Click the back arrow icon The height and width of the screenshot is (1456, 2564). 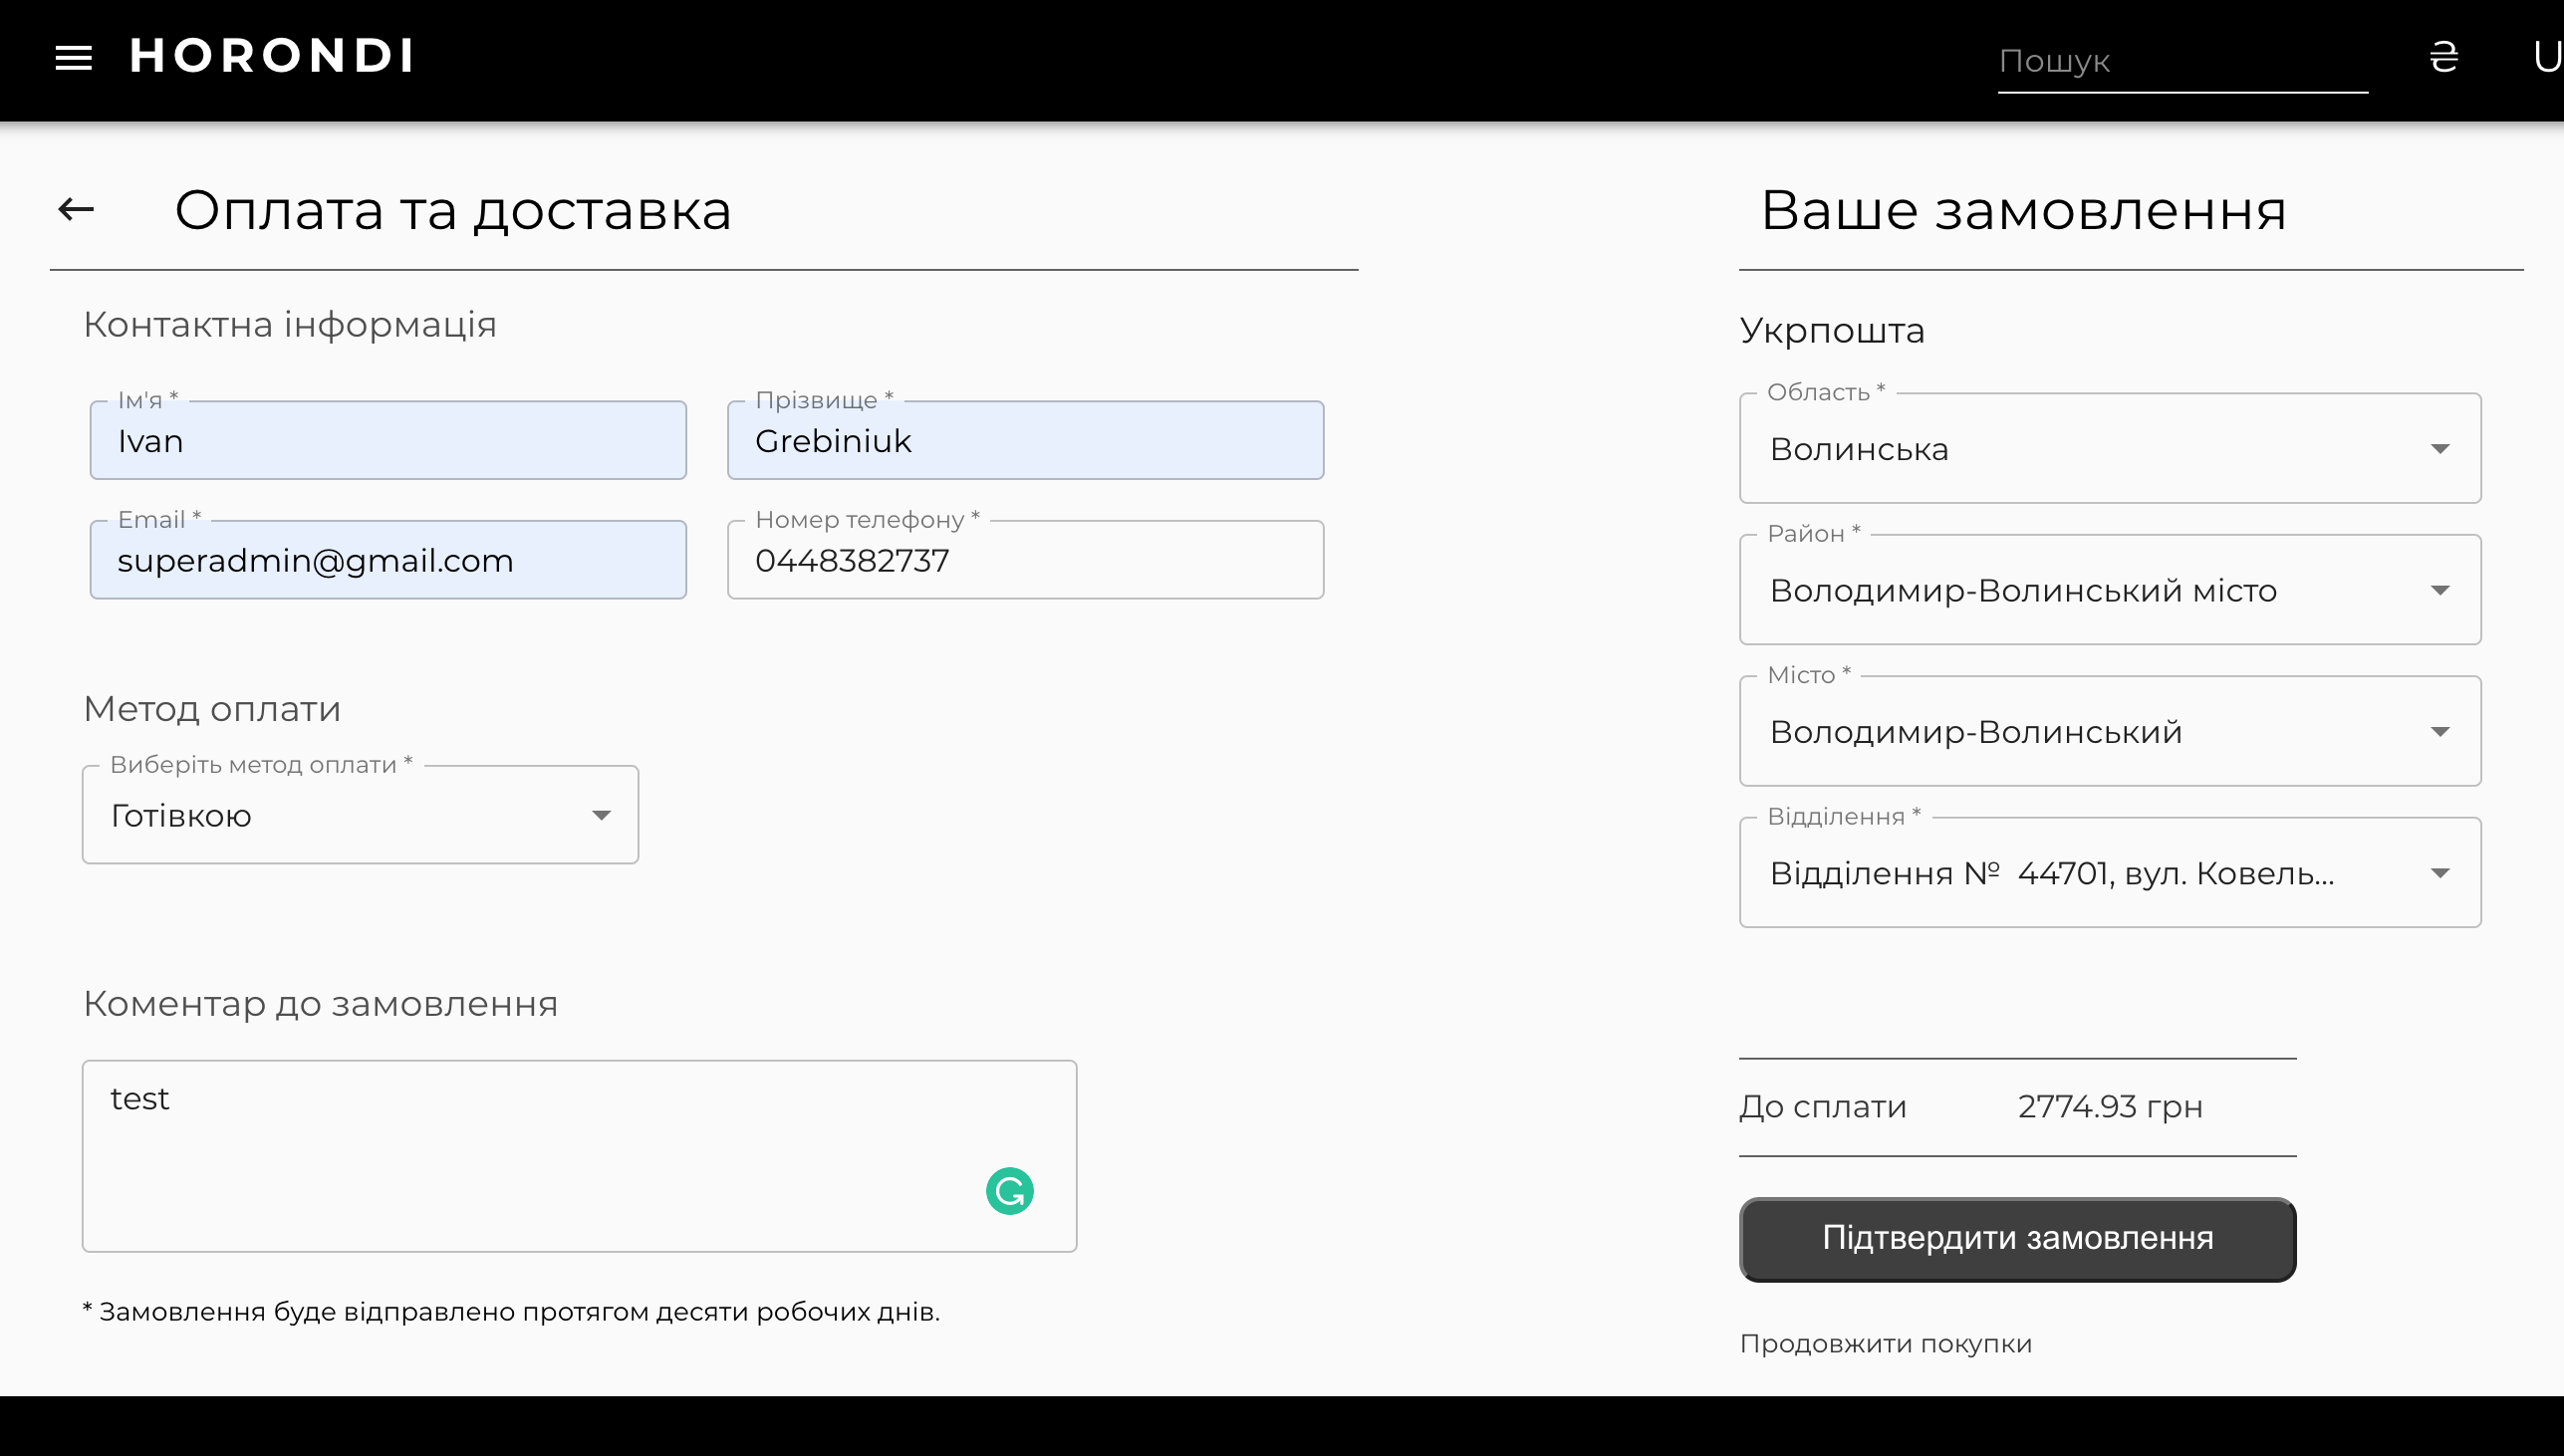click(76, 209)
